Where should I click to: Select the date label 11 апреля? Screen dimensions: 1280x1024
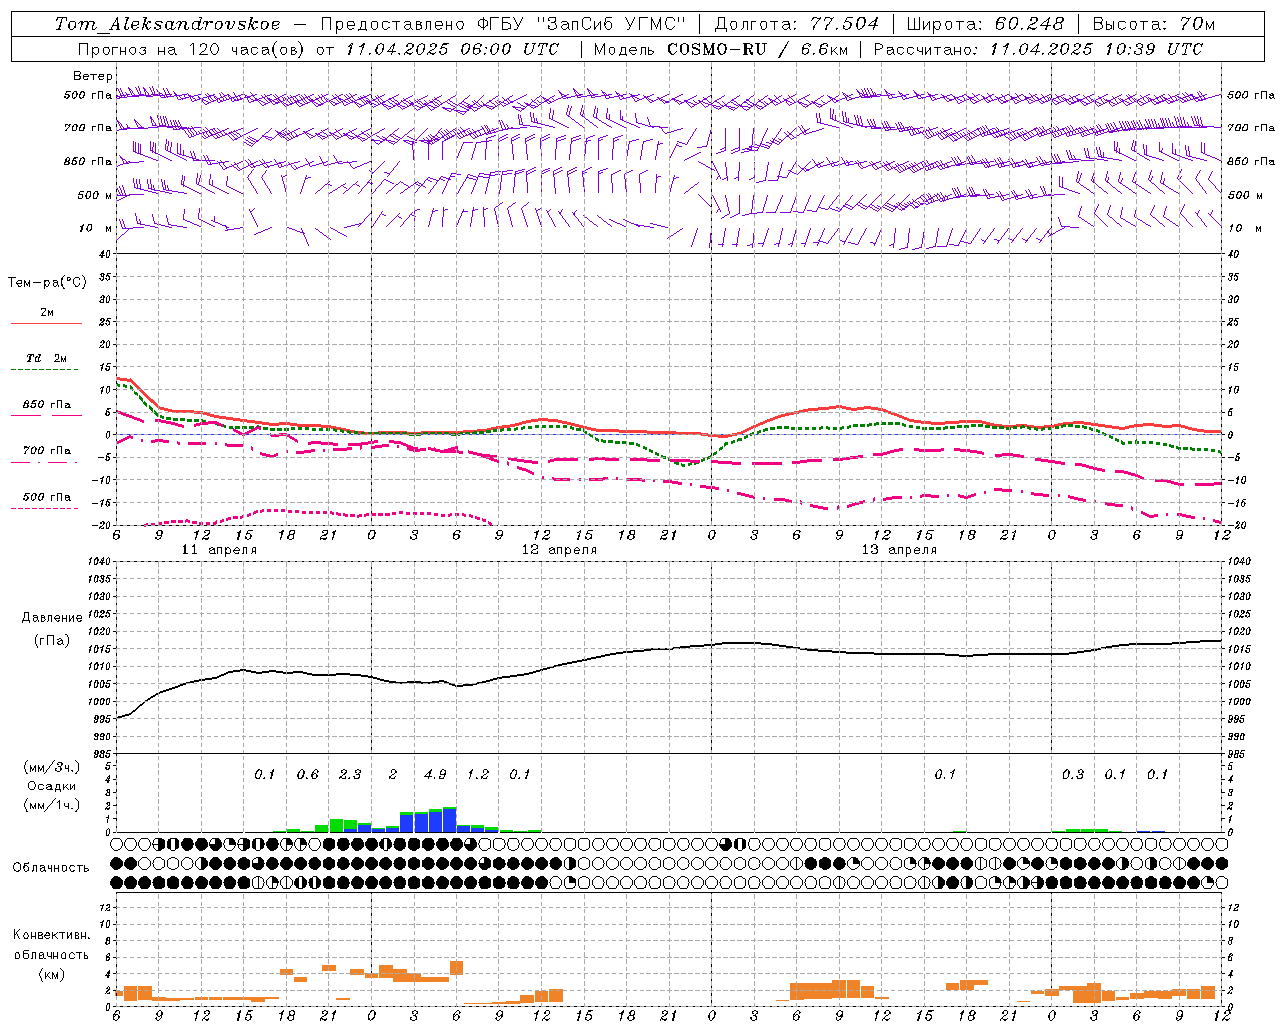(219, 550)
